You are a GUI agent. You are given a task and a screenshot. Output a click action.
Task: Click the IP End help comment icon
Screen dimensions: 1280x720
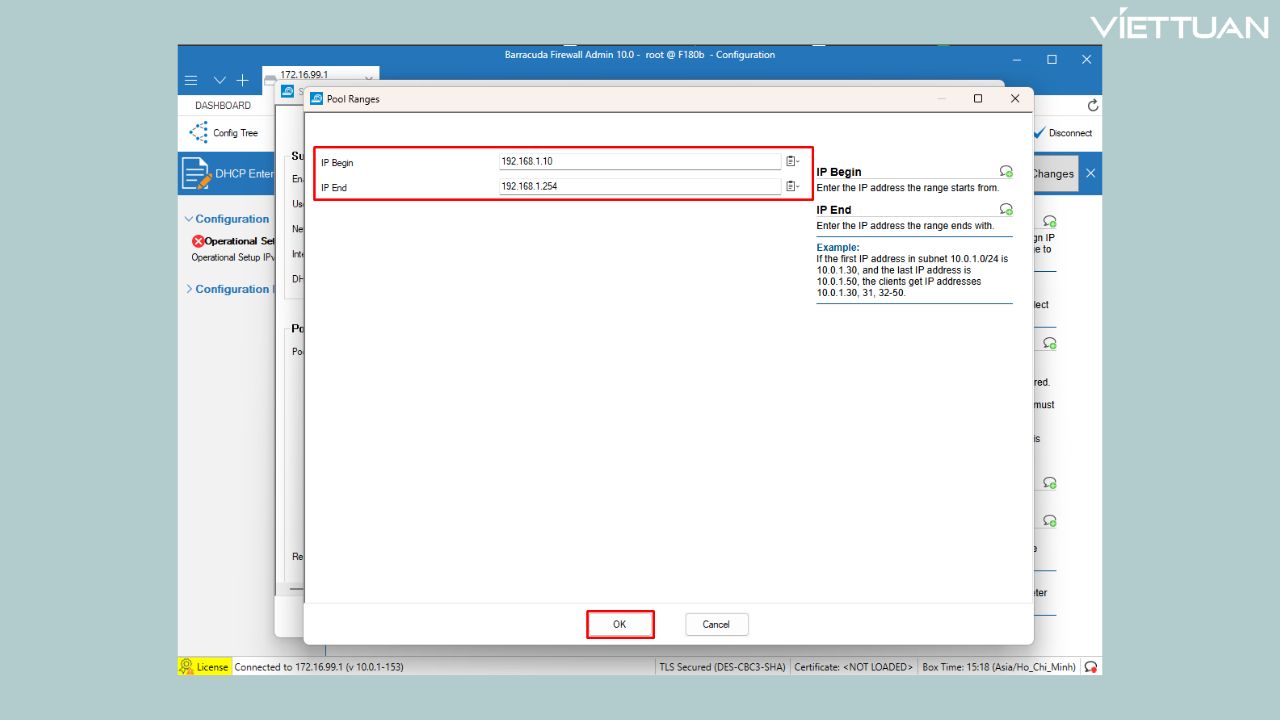coord(1005,209)
